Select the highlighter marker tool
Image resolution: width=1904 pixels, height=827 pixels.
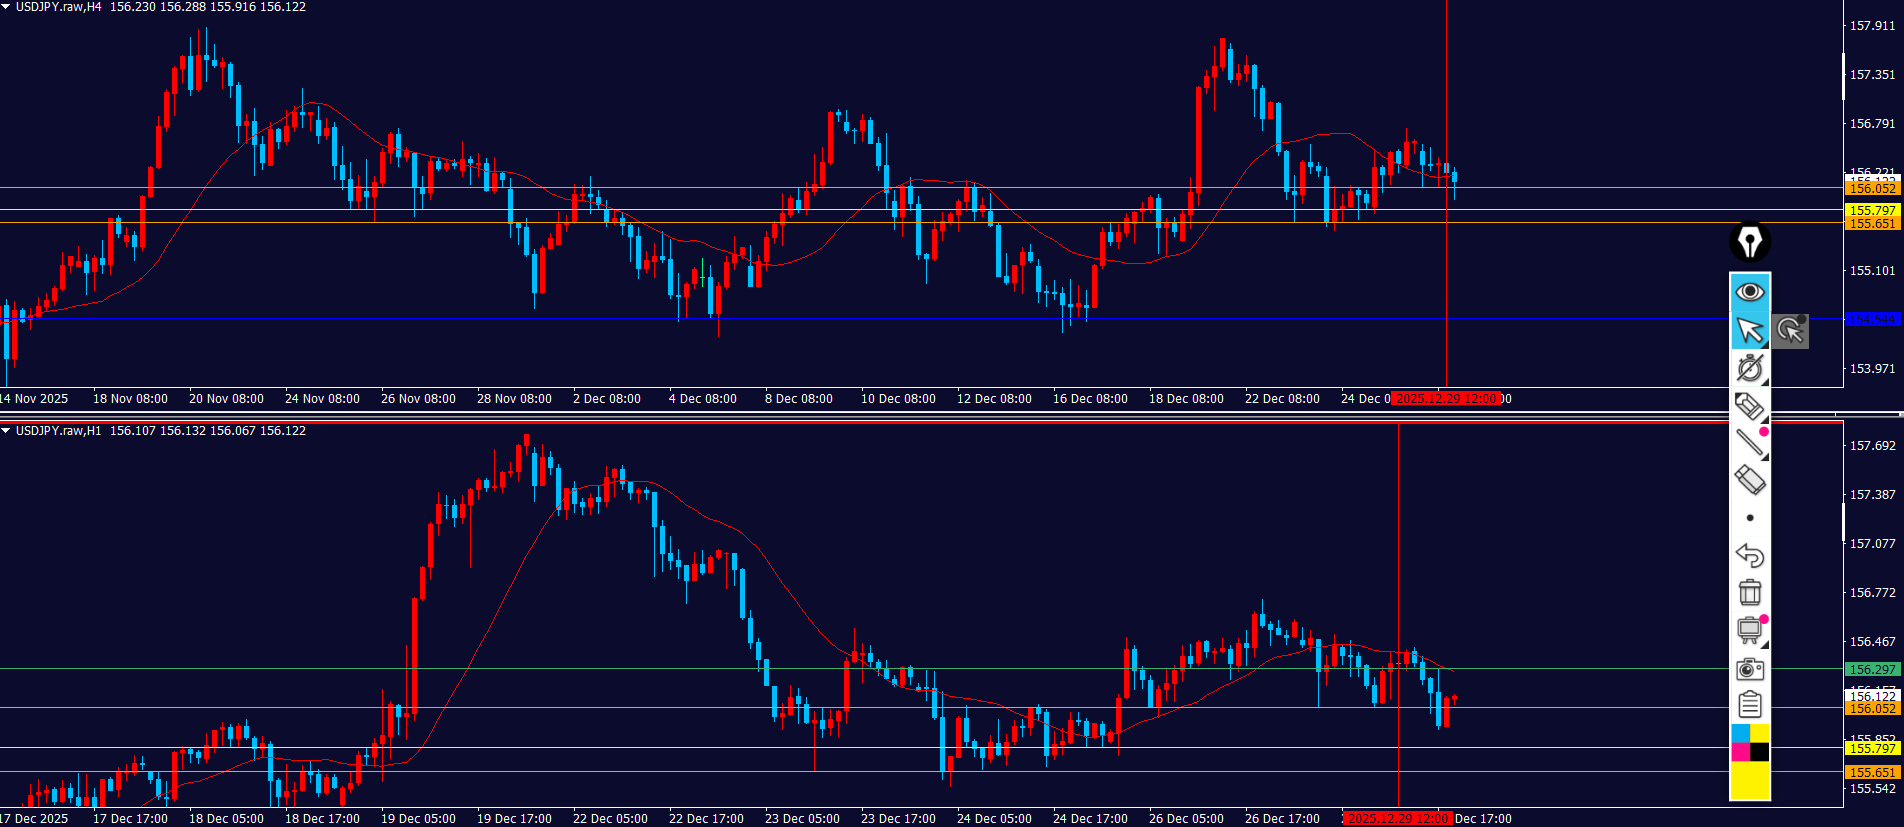click(1749, 406)
